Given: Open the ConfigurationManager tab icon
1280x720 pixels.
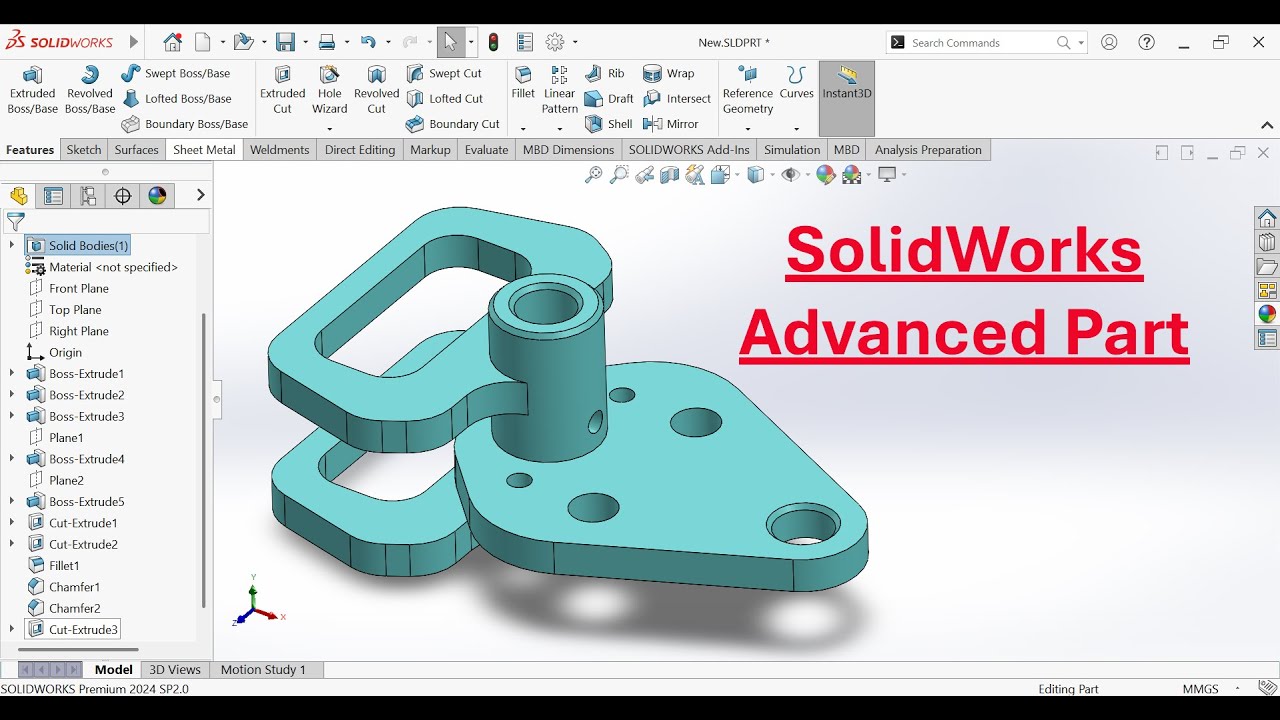Looking at the screenshot, I should (x=88, y=196).
